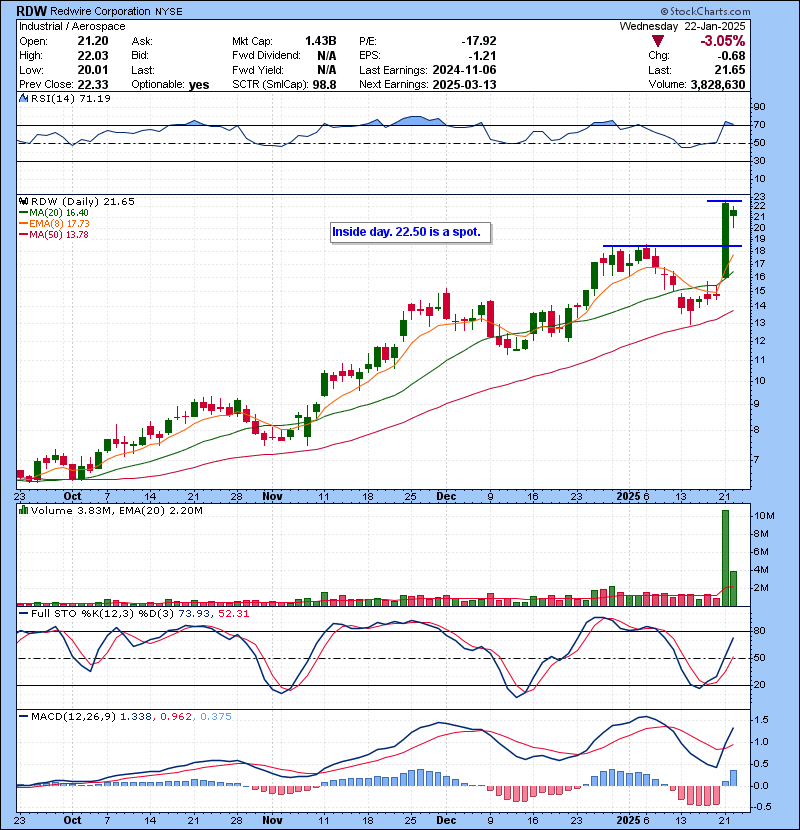Select the High value 22.03

(x=93, y=55)
